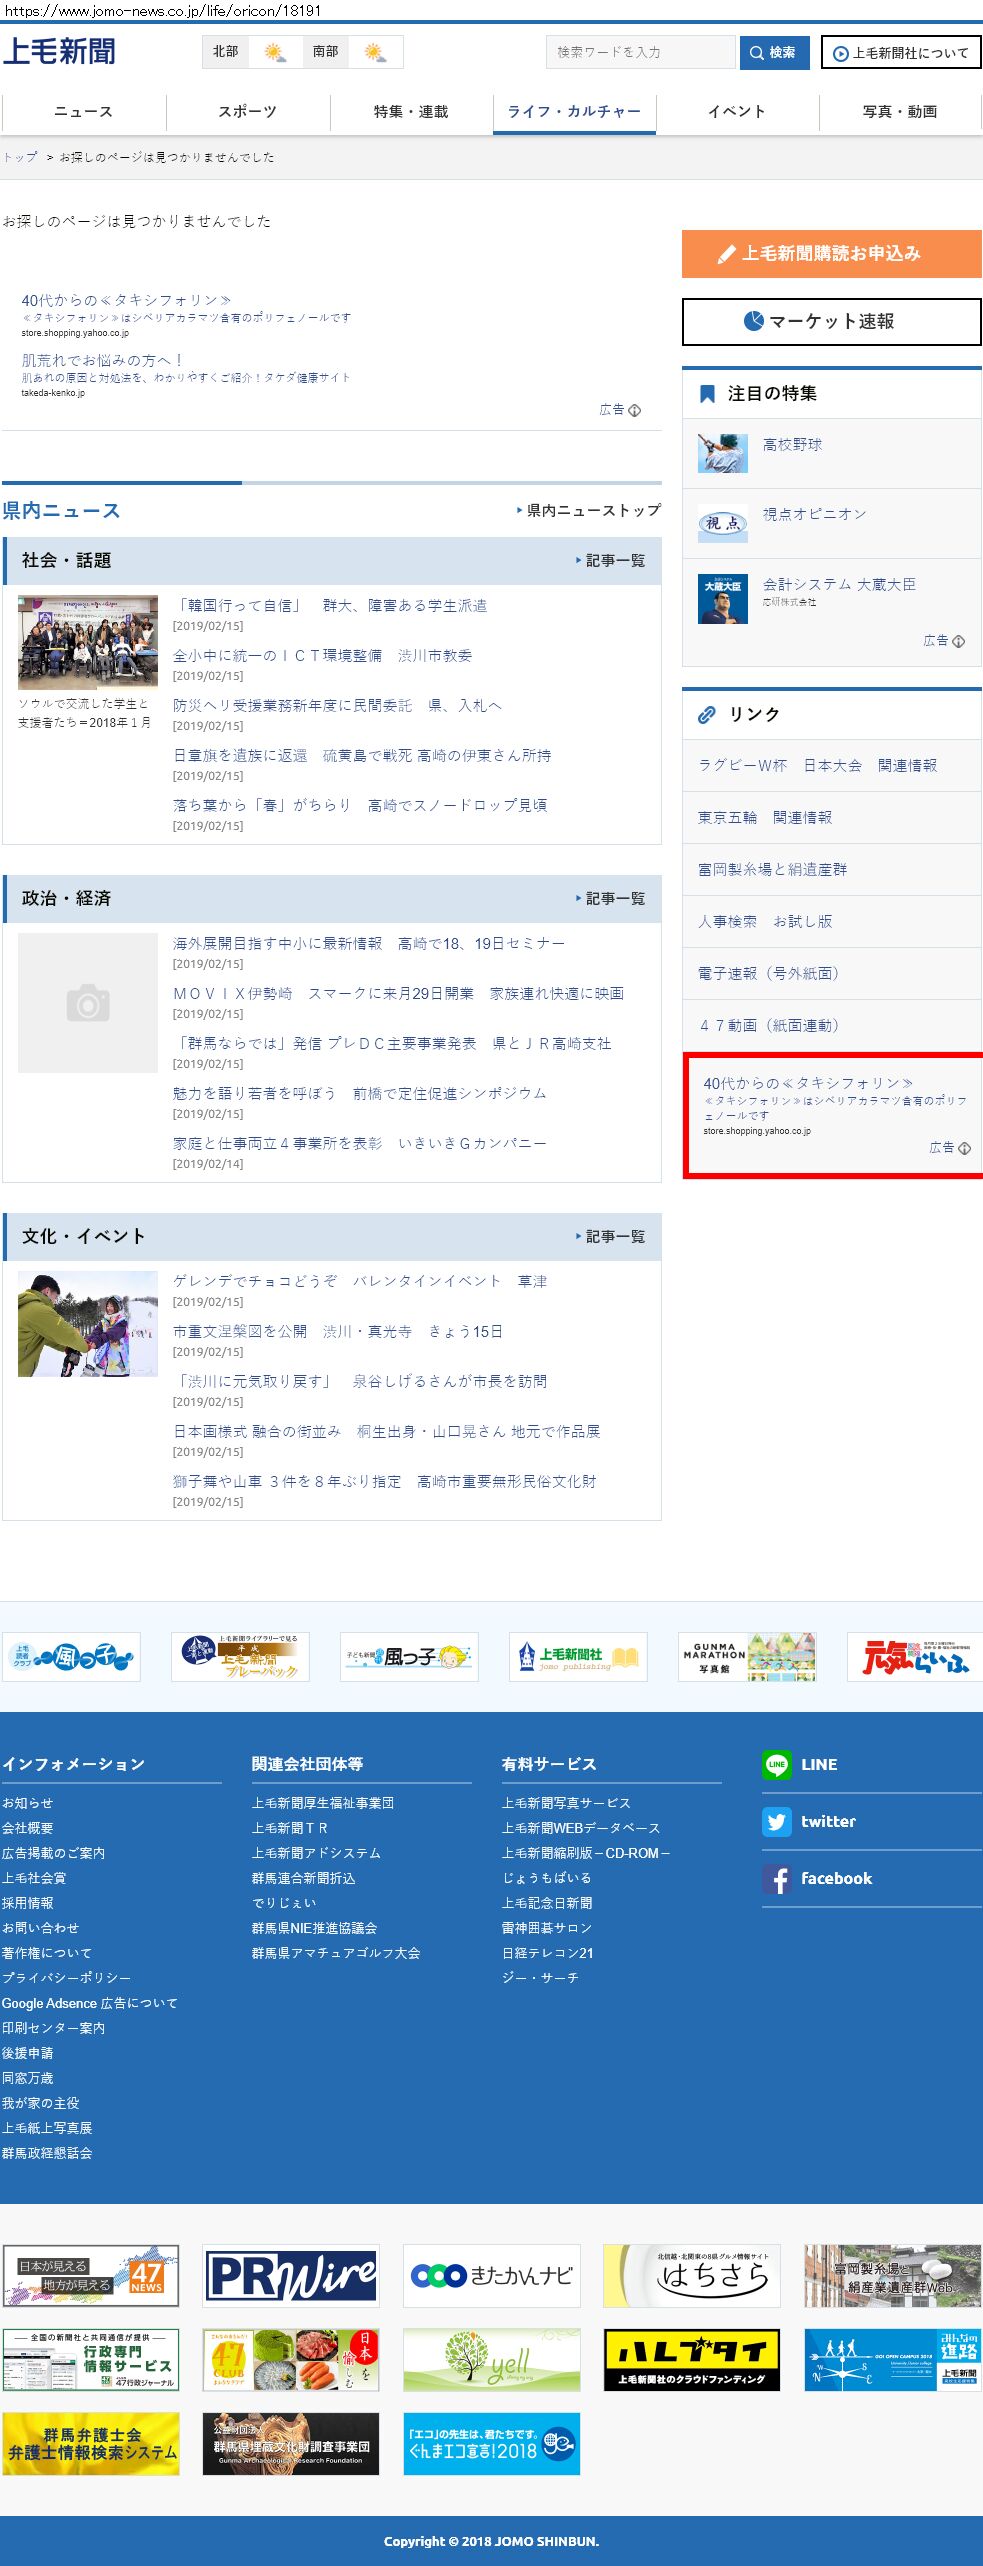983x2566 pixels.
Task: Click the 検索ワードを入力 search field
Action: (x=640, y=52)
